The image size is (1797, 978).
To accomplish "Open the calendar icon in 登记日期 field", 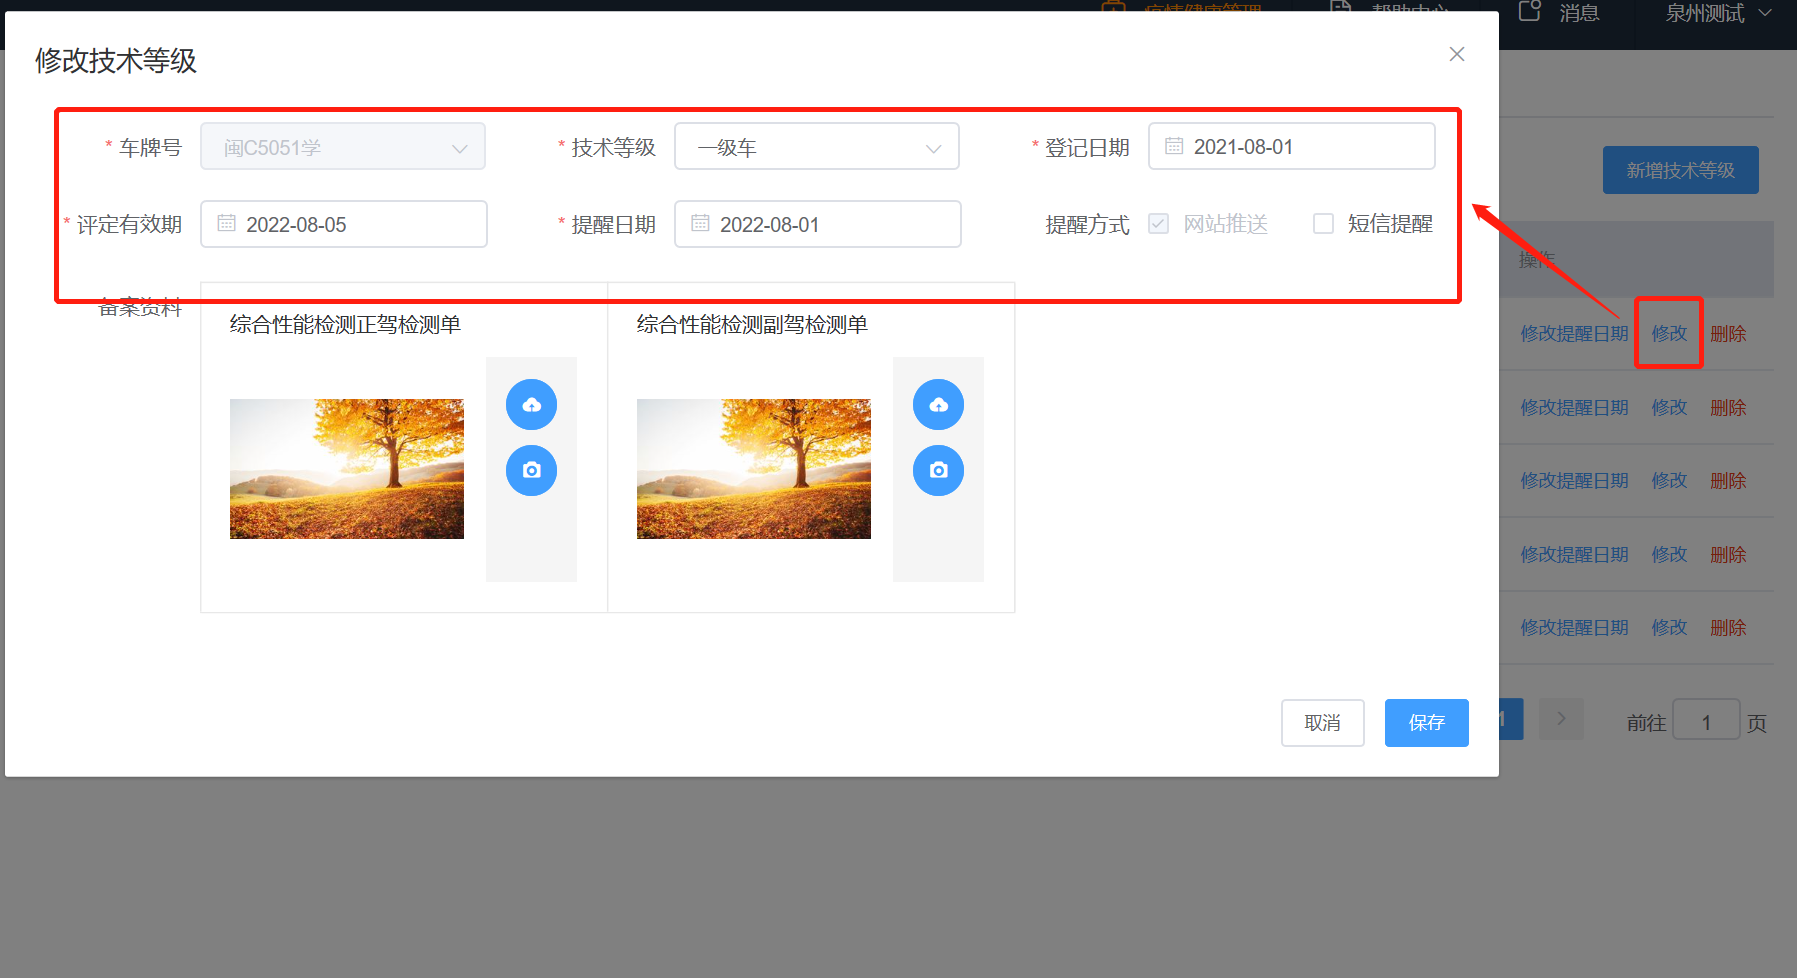I will click(1173, 146).
